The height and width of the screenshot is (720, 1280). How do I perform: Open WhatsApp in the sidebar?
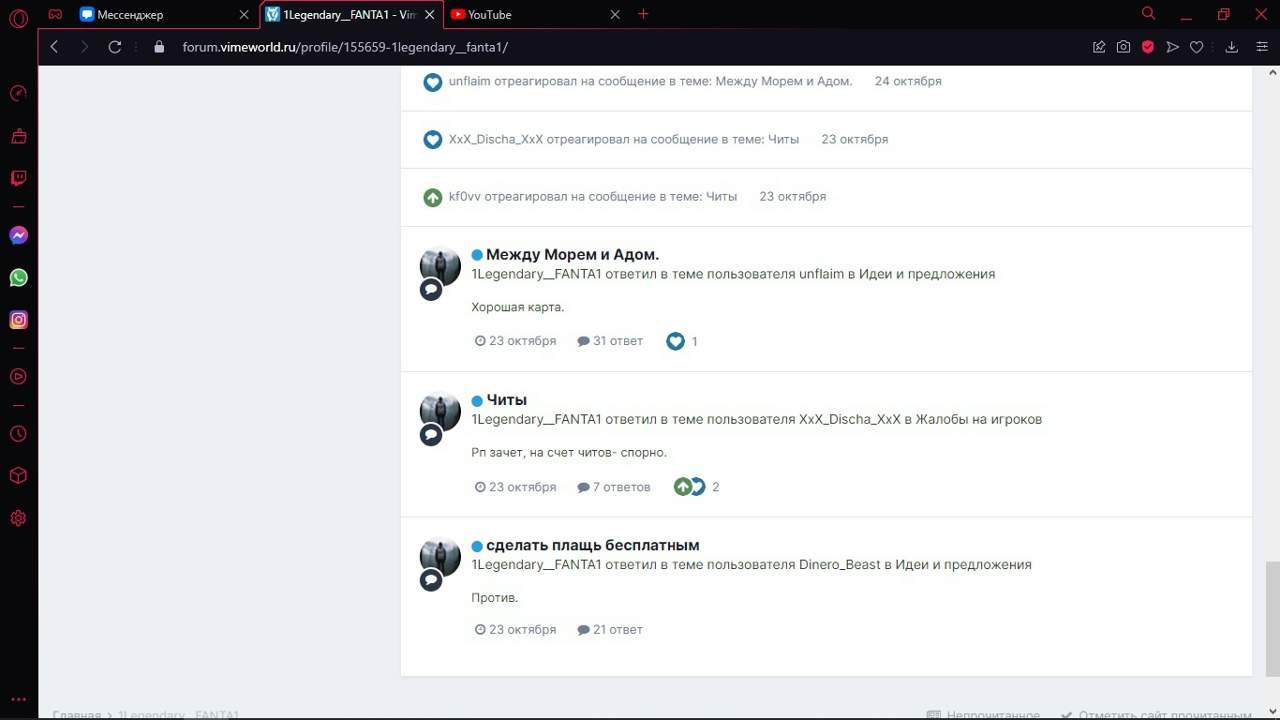18,278
